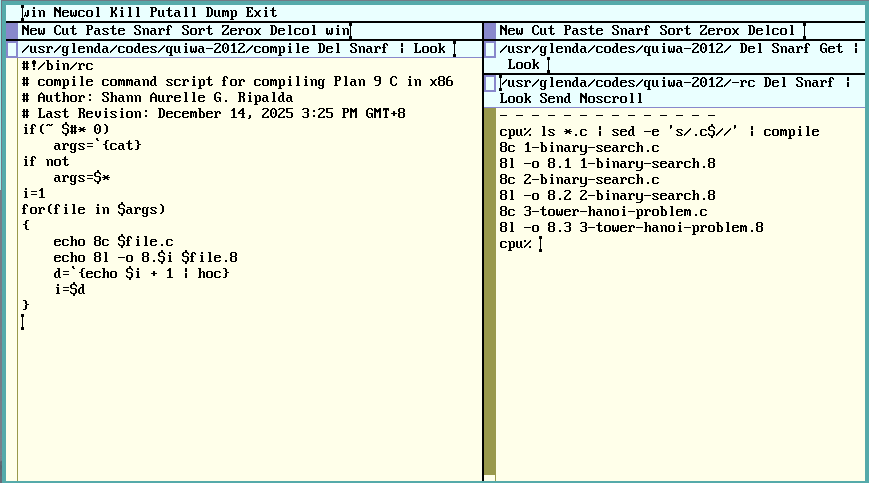869x483 pixels.
Task: Click Del in the quiwa-2012/ directory tag
Action: point(751,49)
